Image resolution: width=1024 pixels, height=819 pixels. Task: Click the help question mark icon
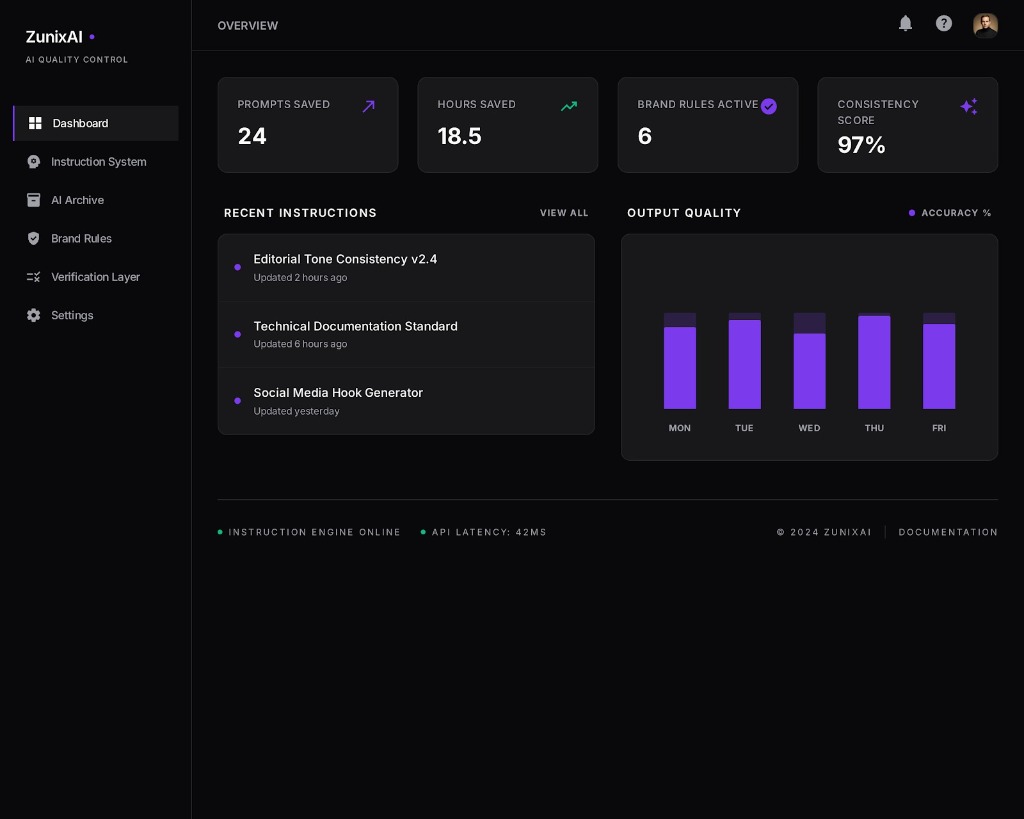tap(944, 23)
